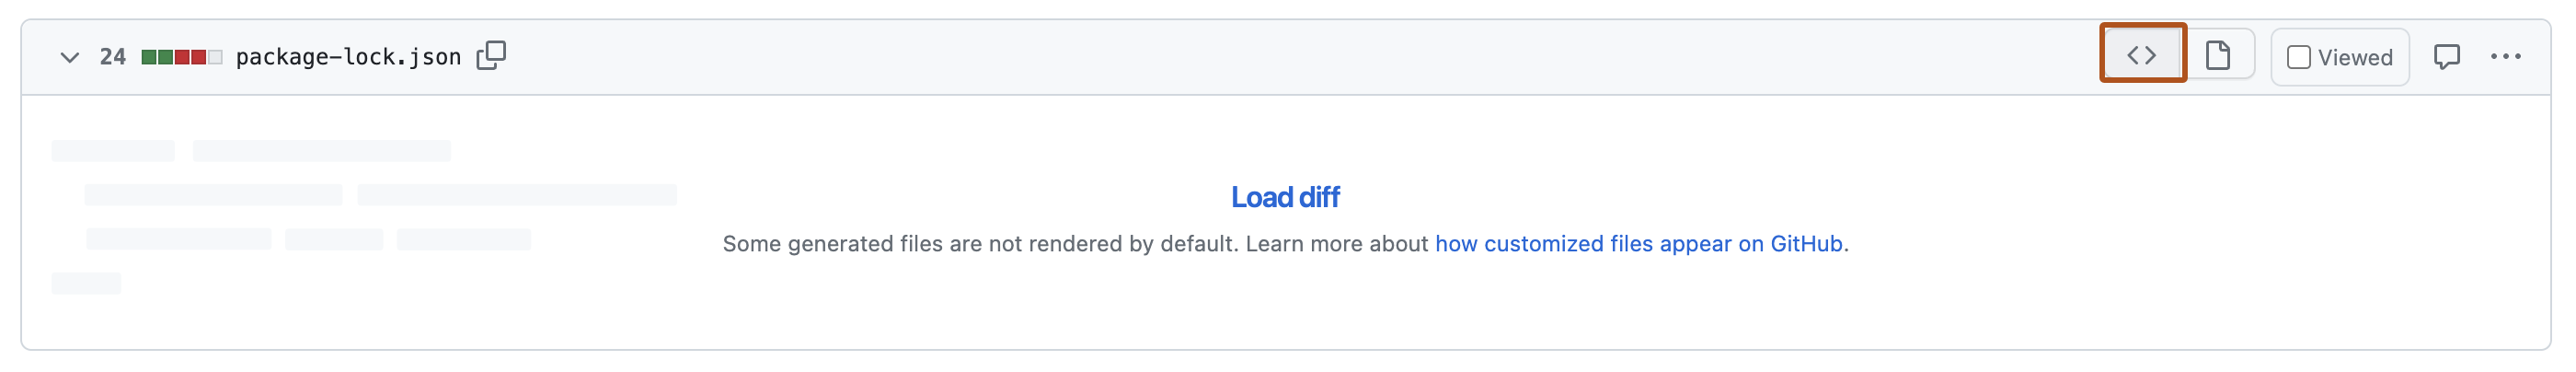Screen dimensions: 2576x372
Task: Check the Viewed checkbox box
Action: pyautogui.click(x=2298, y=58)
